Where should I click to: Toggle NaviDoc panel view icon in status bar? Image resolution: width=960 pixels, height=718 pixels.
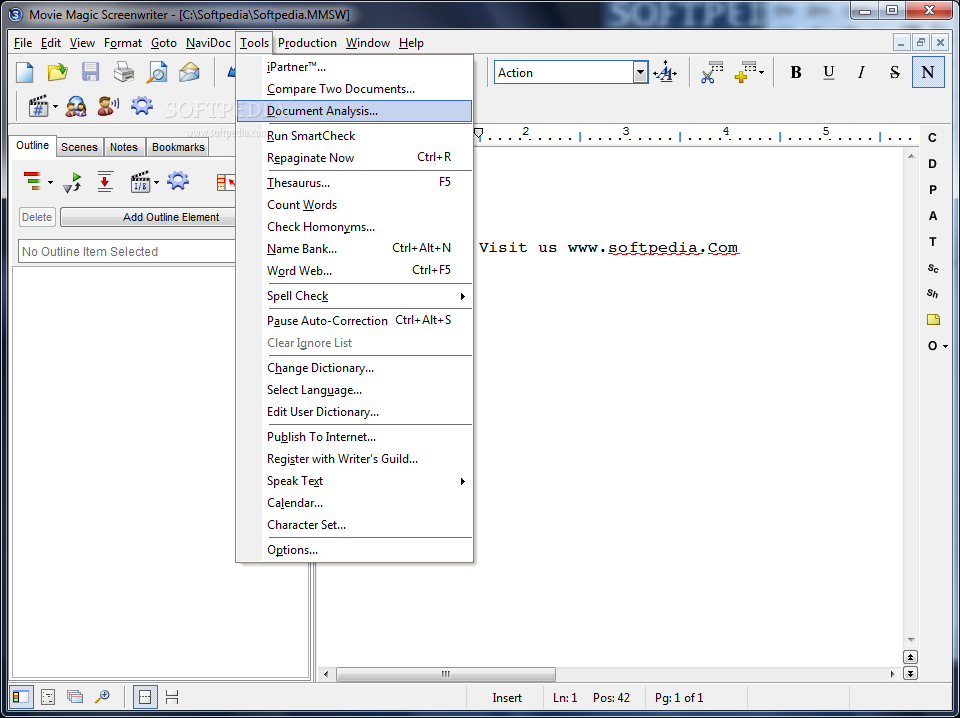click(x=21, y=697)
